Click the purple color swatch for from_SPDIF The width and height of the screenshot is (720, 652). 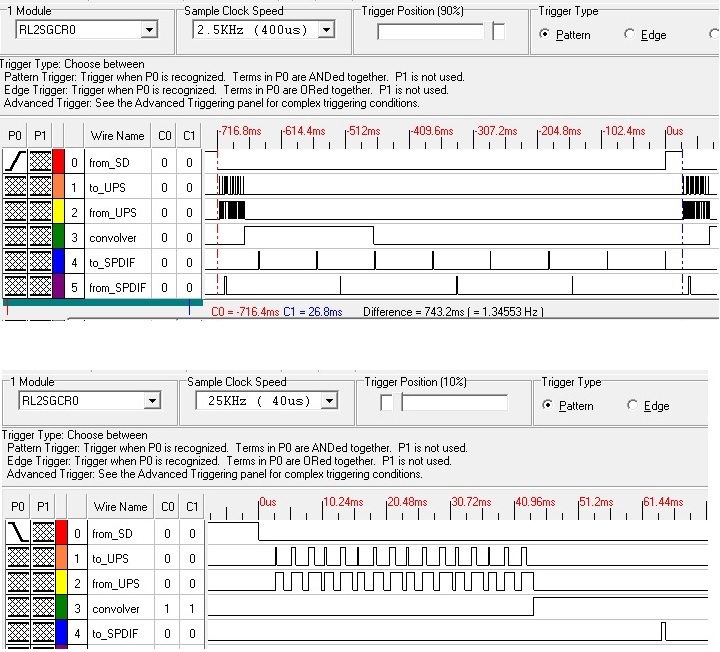[59, 287]
